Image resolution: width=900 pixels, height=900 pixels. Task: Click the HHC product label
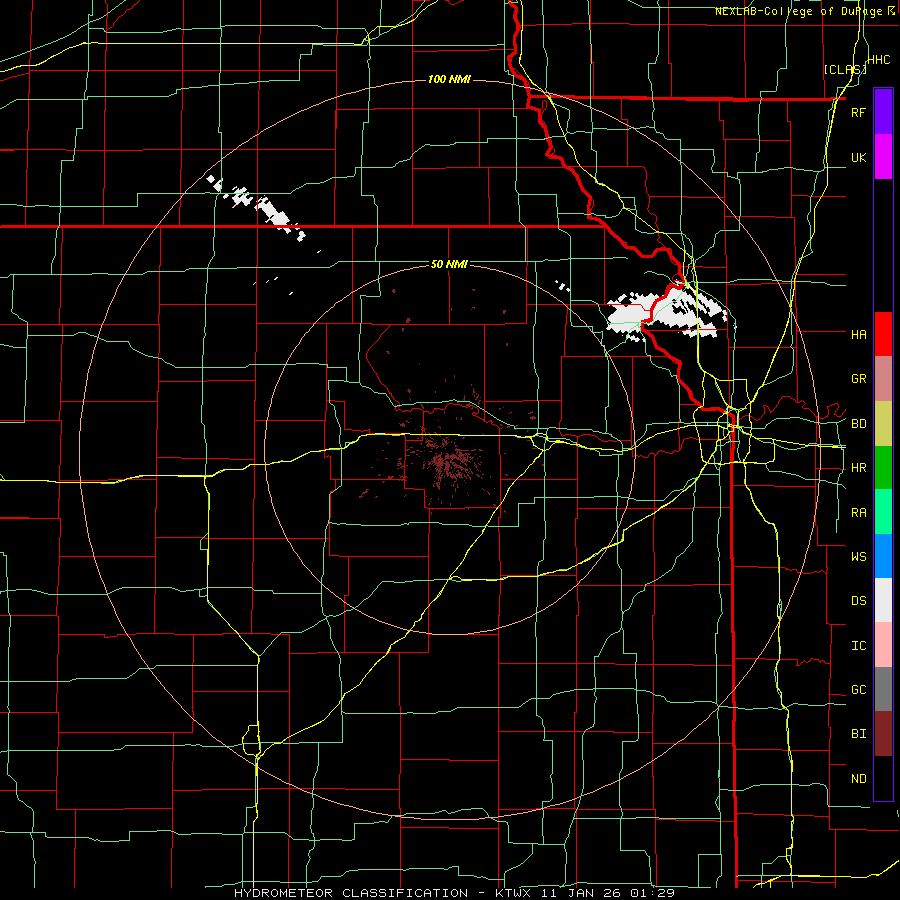pos(878,60)
